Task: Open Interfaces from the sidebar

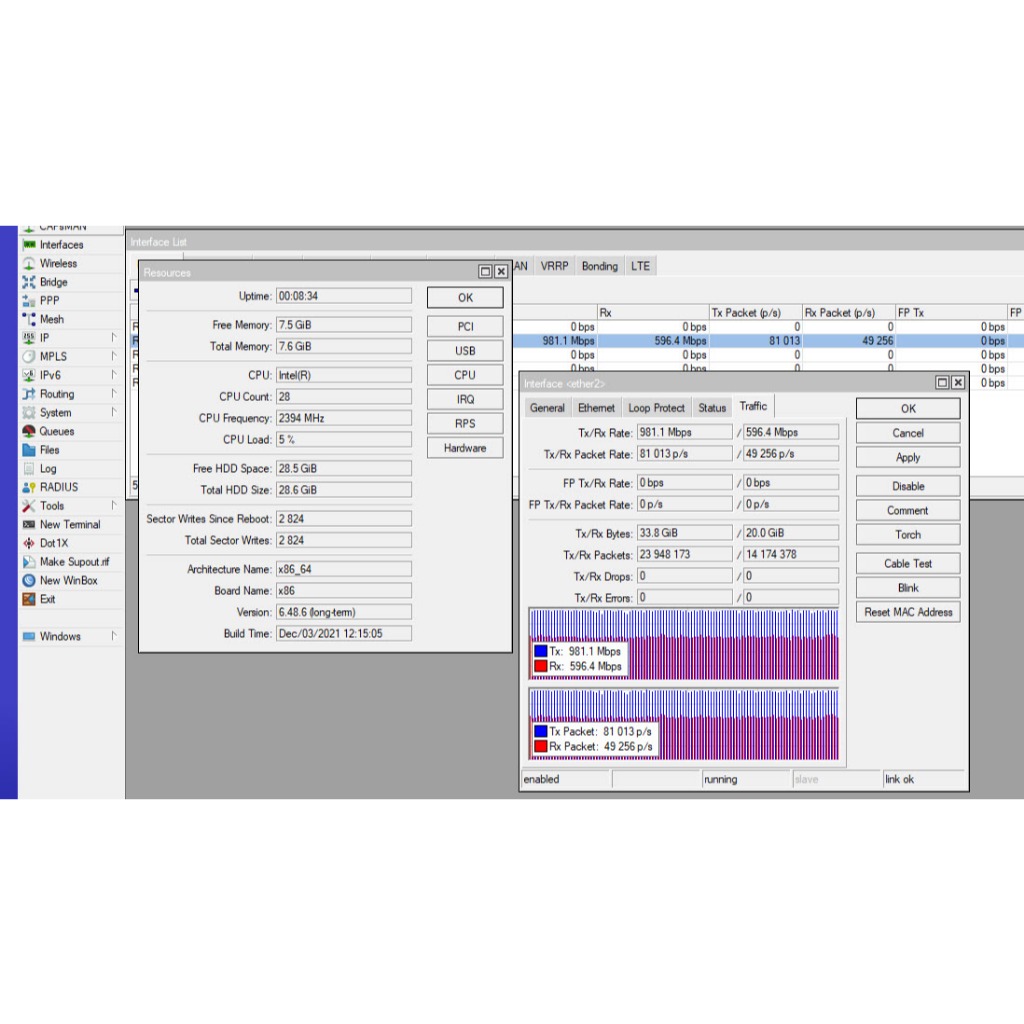Action: (x=60, y=245)
